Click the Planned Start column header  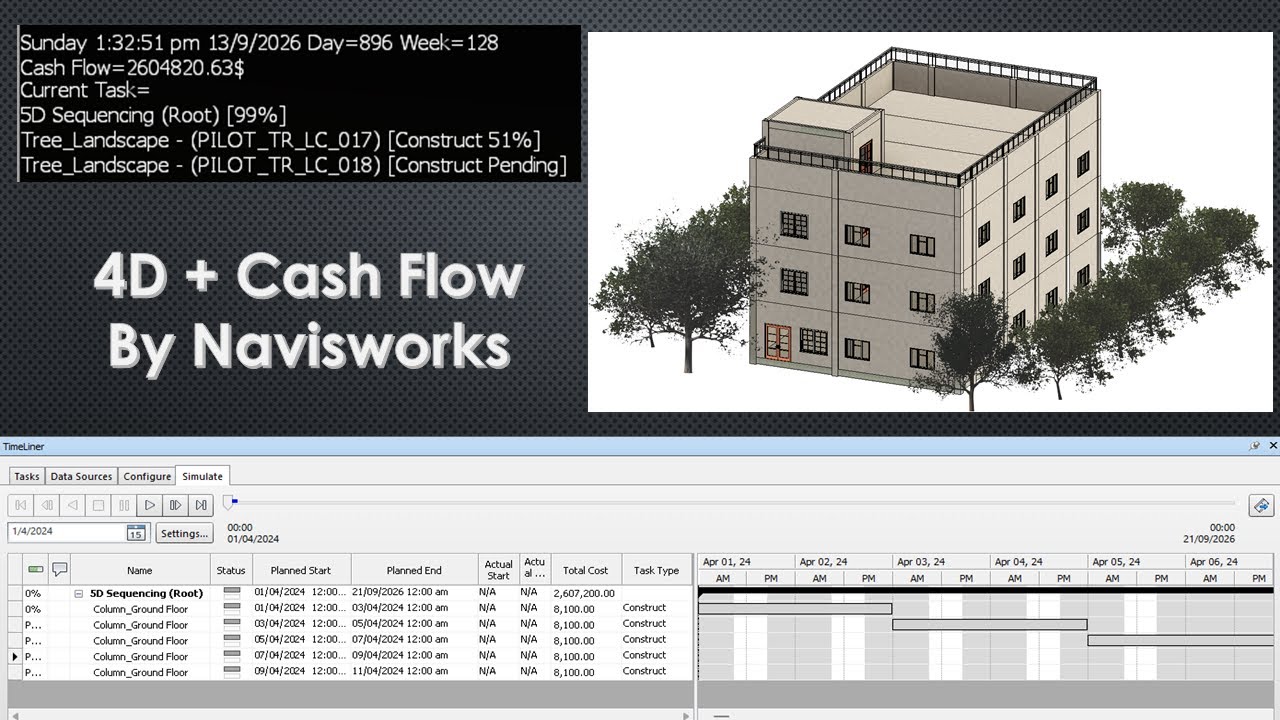(301, 570)
